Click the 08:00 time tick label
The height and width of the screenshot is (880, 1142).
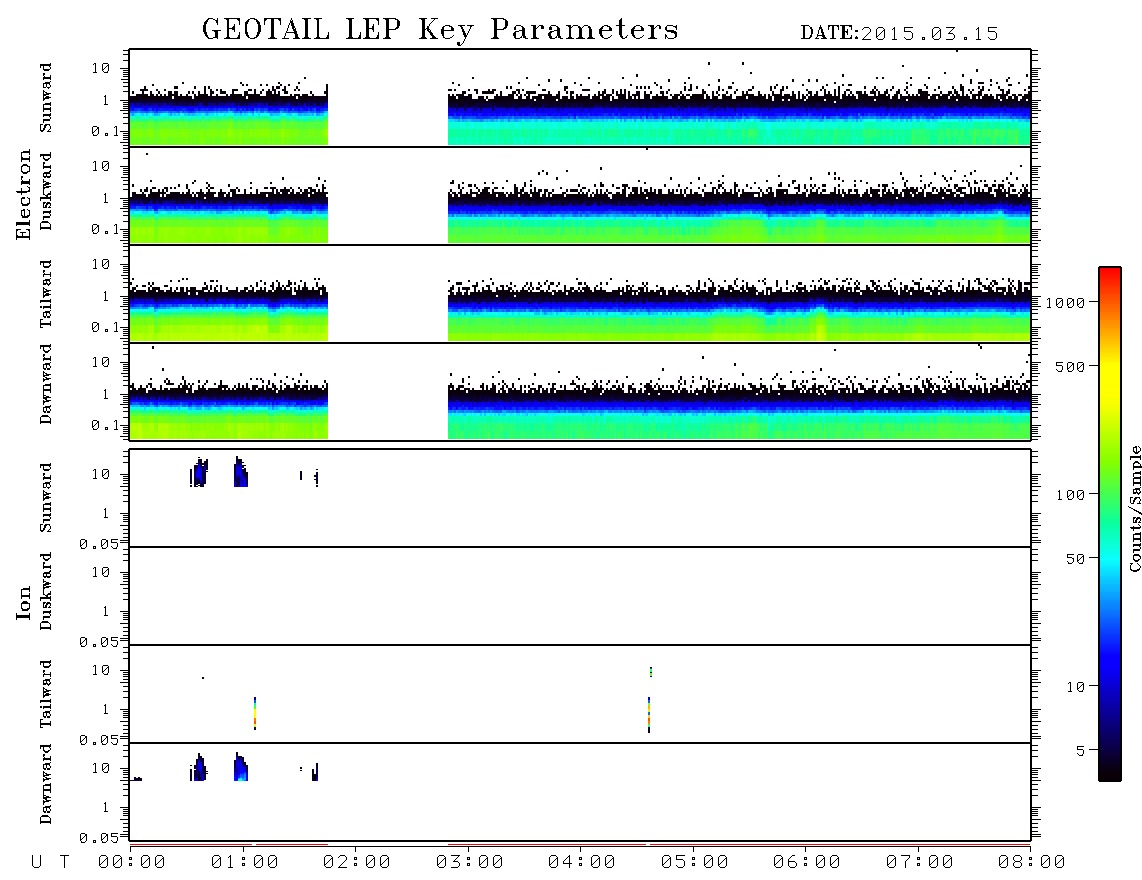[x=1032, y=863]
